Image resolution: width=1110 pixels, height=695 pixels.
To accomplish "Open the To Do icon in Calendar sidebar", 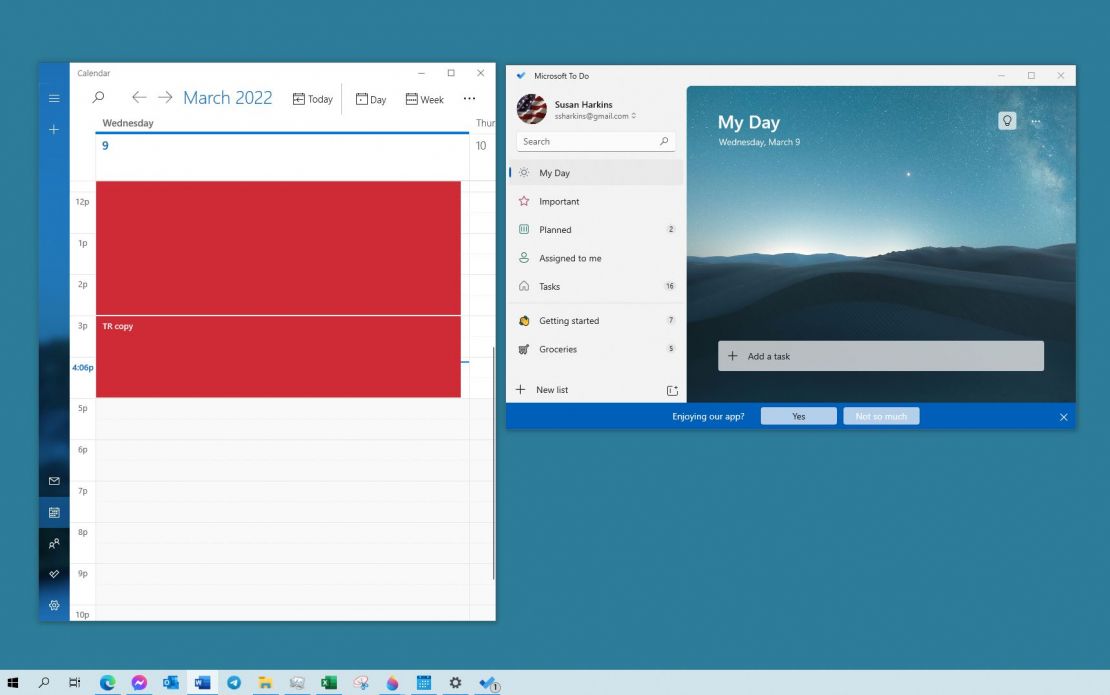I will click(54, 574).
